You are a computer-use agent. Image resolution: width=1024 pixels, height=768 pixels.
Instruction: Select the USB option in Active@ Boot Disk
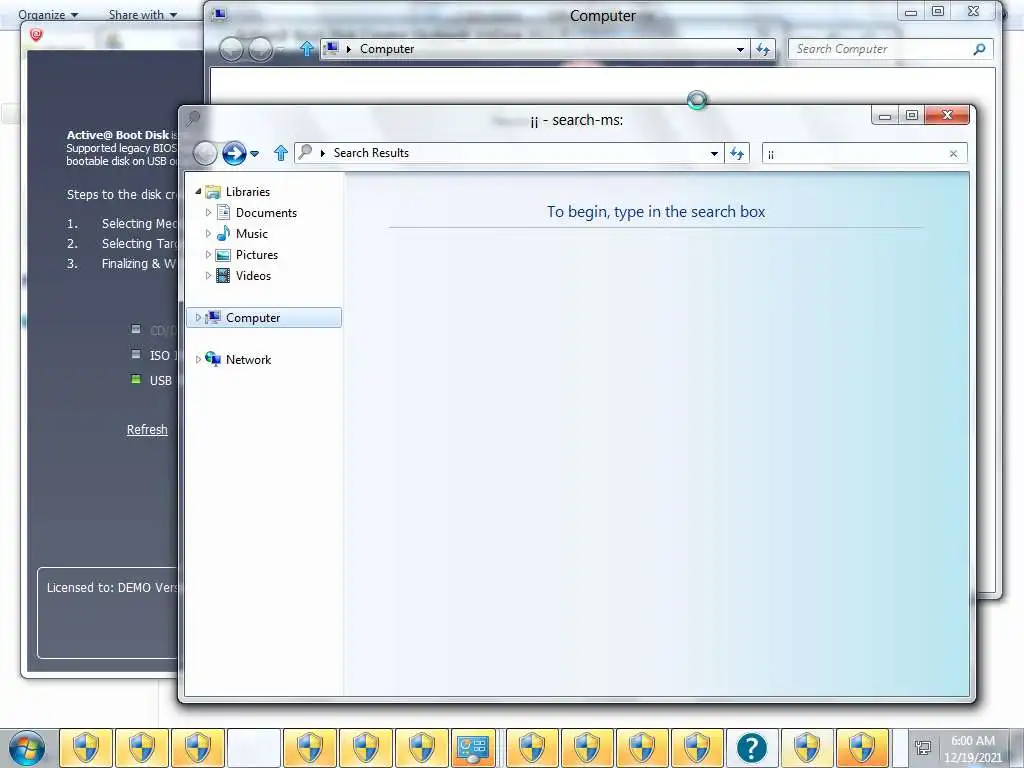pos(136,379)
